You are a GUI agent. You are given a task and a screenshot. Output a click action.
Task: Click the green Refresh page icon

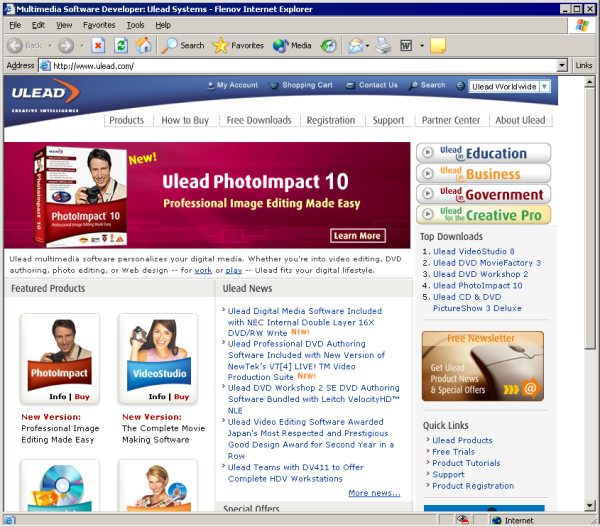pos(121,46)
